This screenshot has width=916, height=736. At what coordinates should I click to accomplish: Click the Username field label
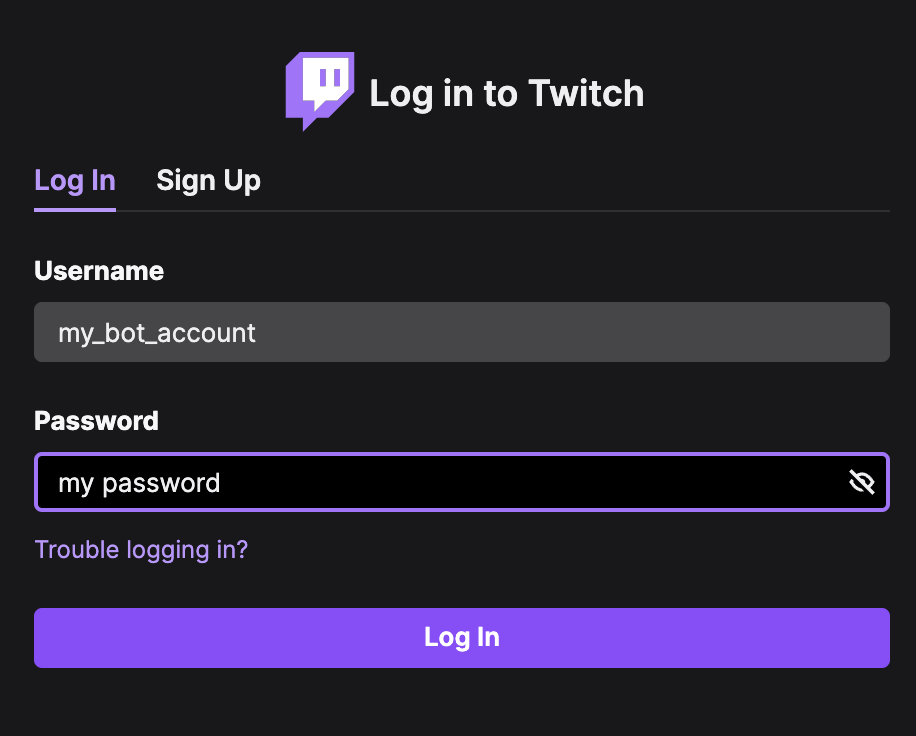99,271
